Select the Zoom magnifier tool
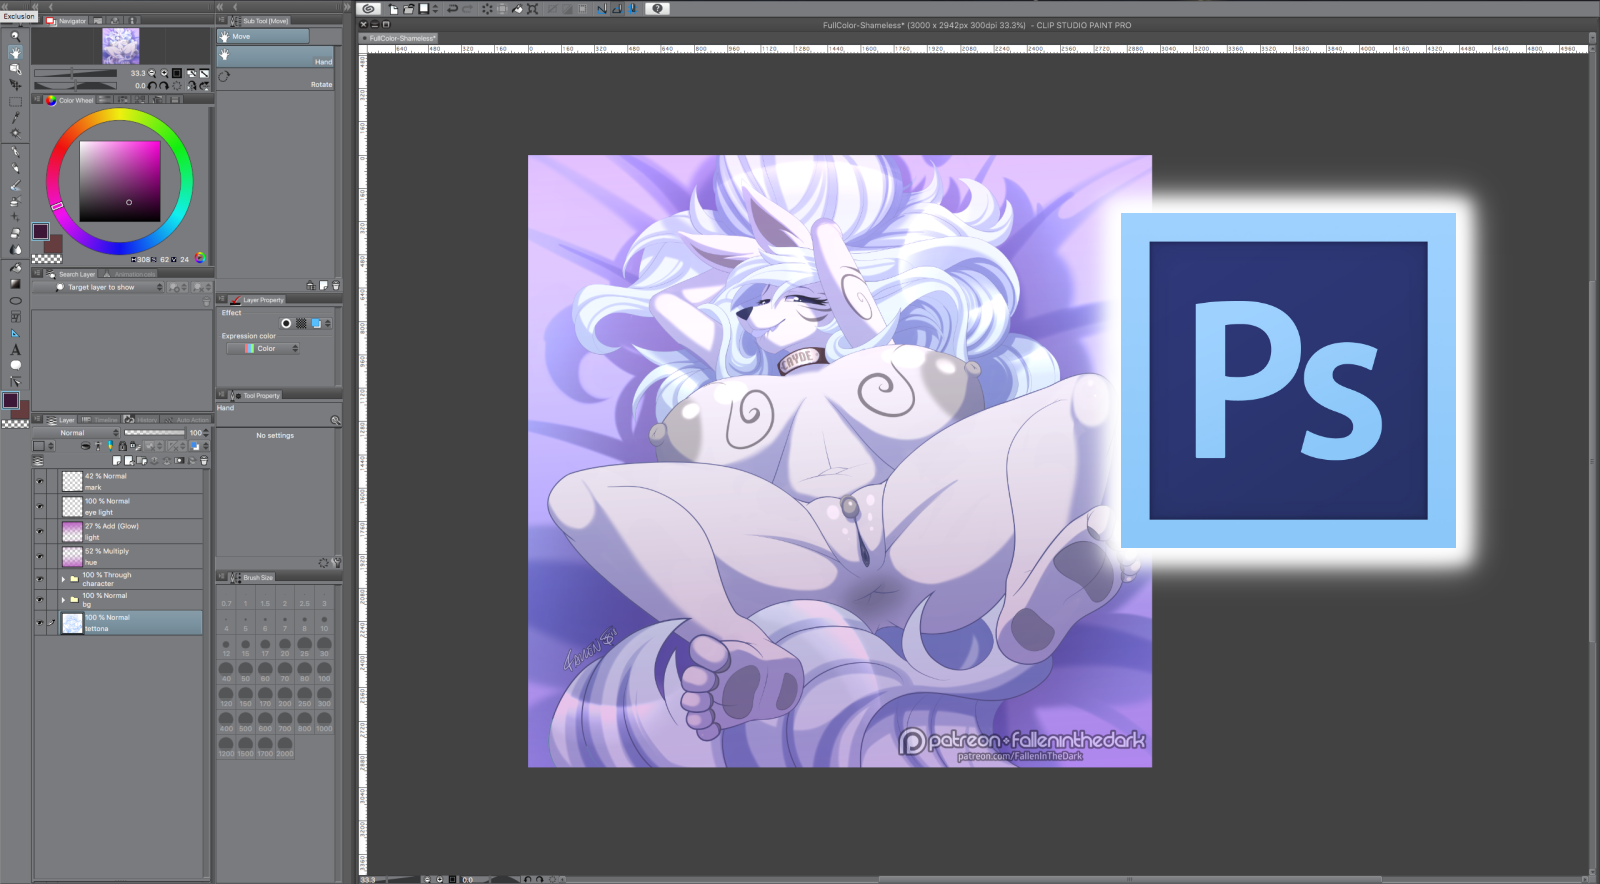 click(x=15, y=36)
